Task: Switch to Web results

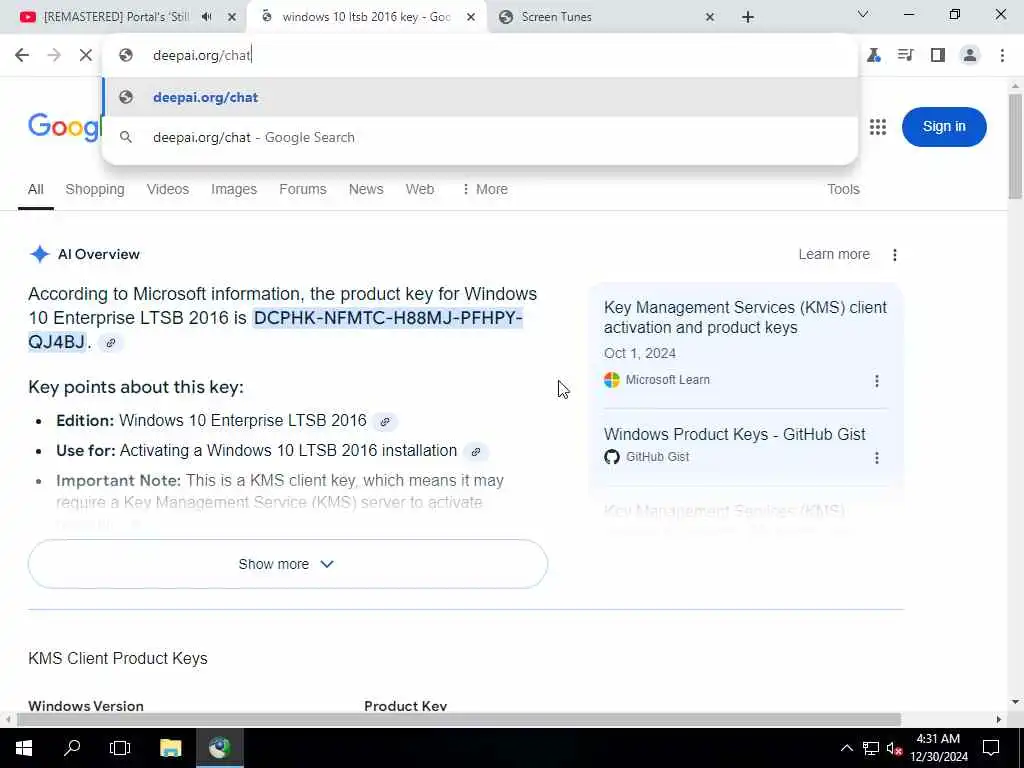Action: (419, 189)
